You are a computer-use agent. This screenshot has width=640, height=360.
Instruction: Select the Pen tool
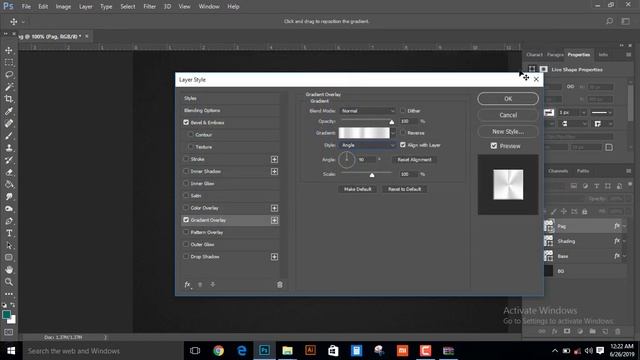click(9, 221)
